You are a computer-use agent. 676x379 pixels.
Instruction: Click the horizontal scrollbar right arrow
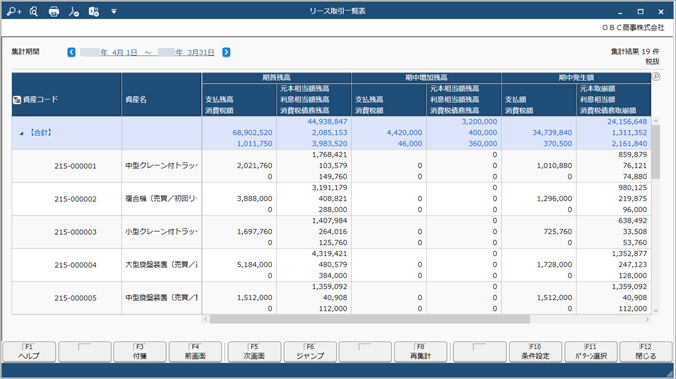[647, 319]
